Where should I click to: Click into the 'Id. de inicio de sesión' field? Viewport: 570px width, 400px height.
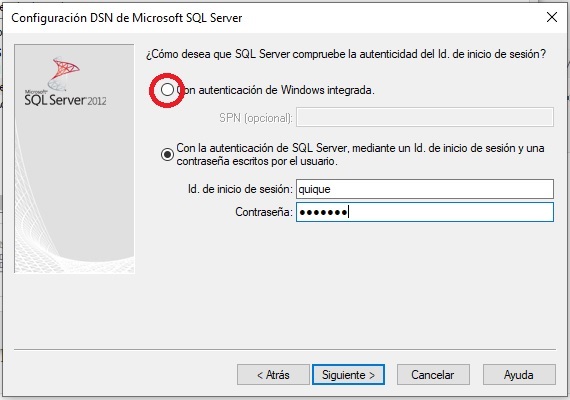click(425, 189)
